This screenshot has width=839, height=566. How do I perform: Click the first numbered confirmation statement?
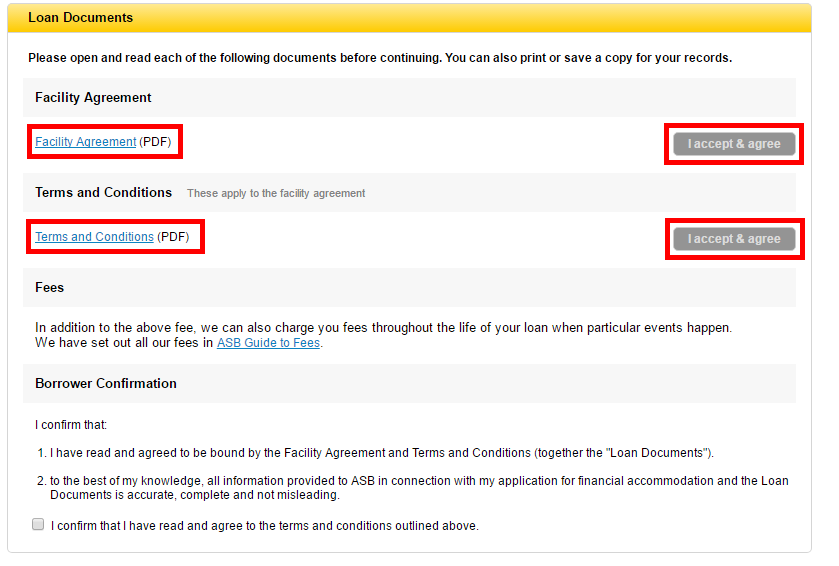381,452
